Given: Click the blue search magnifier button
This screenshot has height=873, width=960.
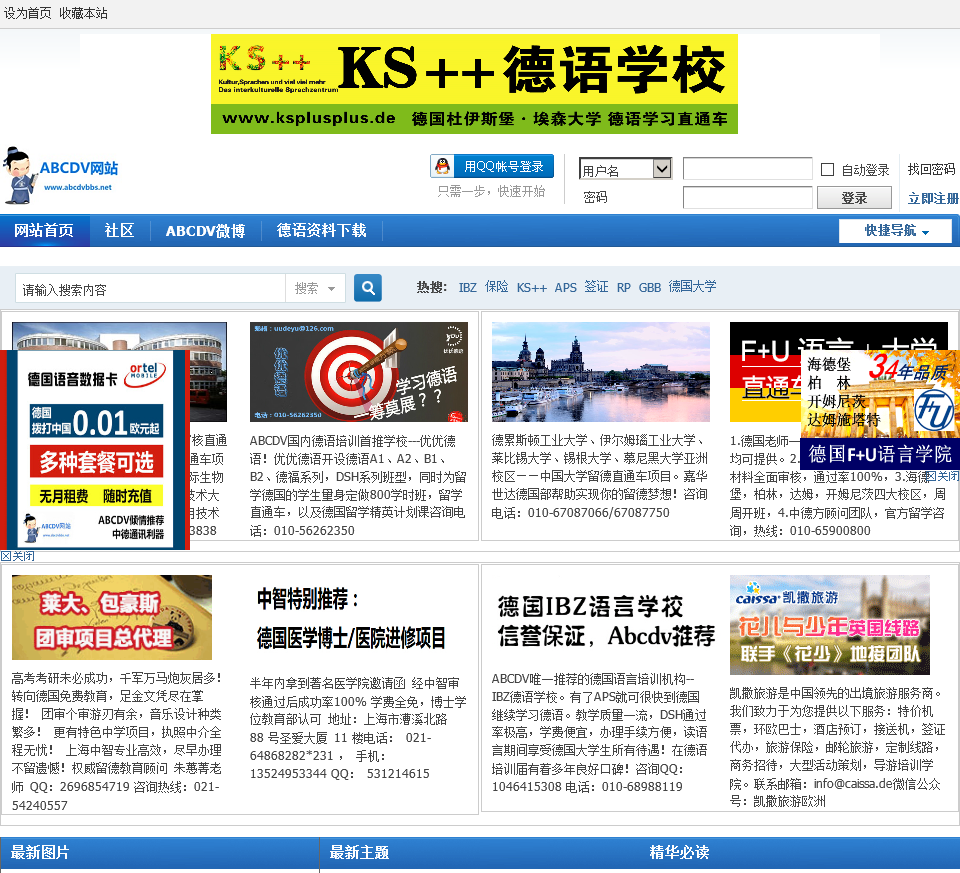Looking at the screenshot, I should point(368,288).
